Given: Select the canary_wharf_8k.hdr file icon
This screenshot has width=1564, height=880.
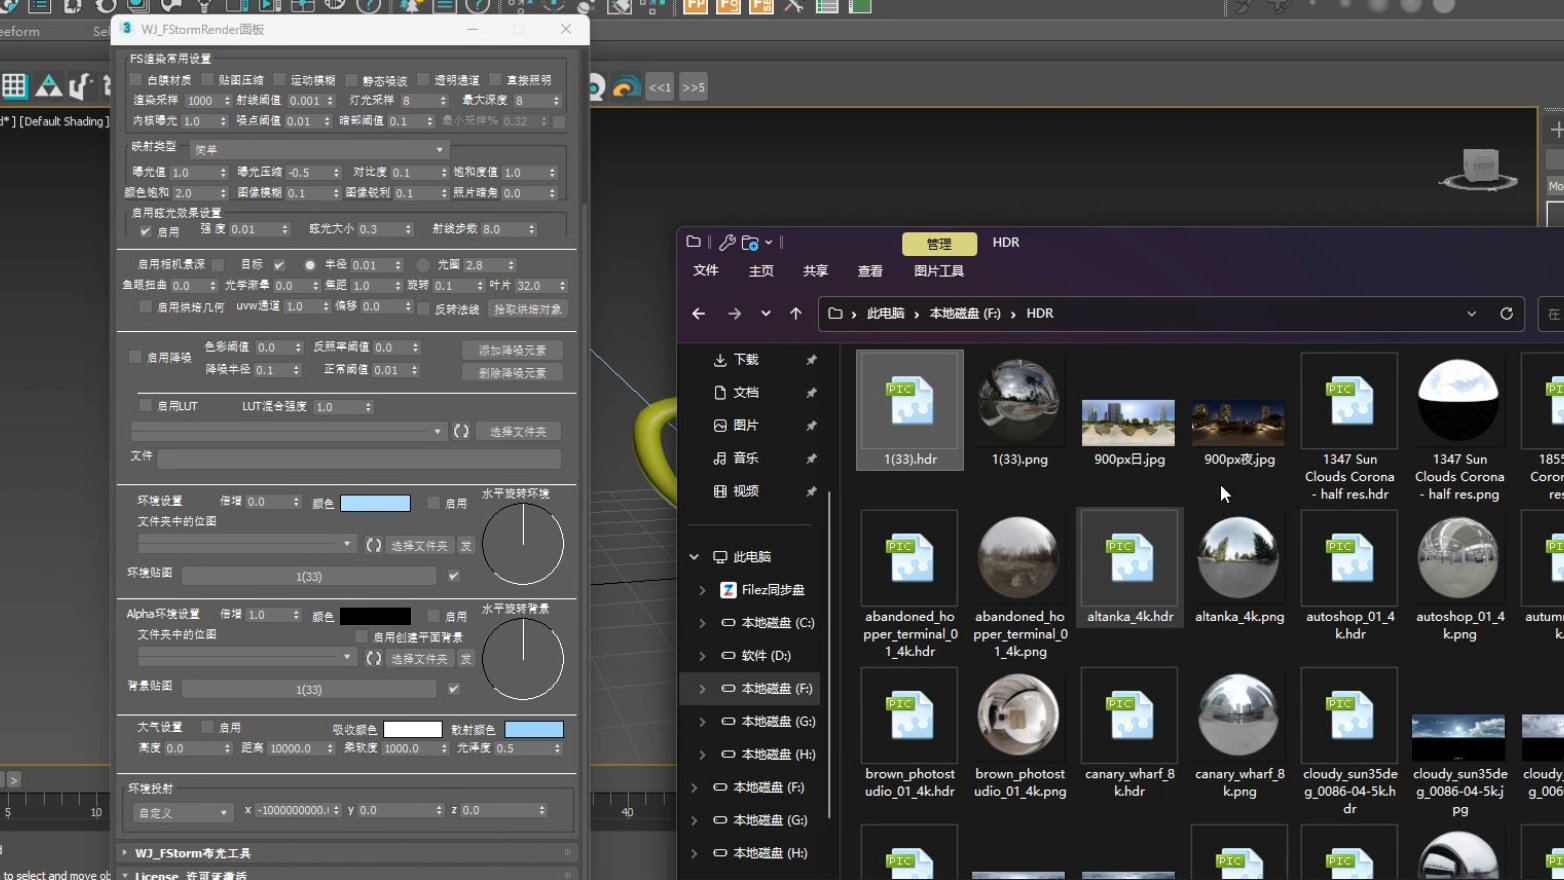Looking at the screenshot, I should pos(1130,716).
